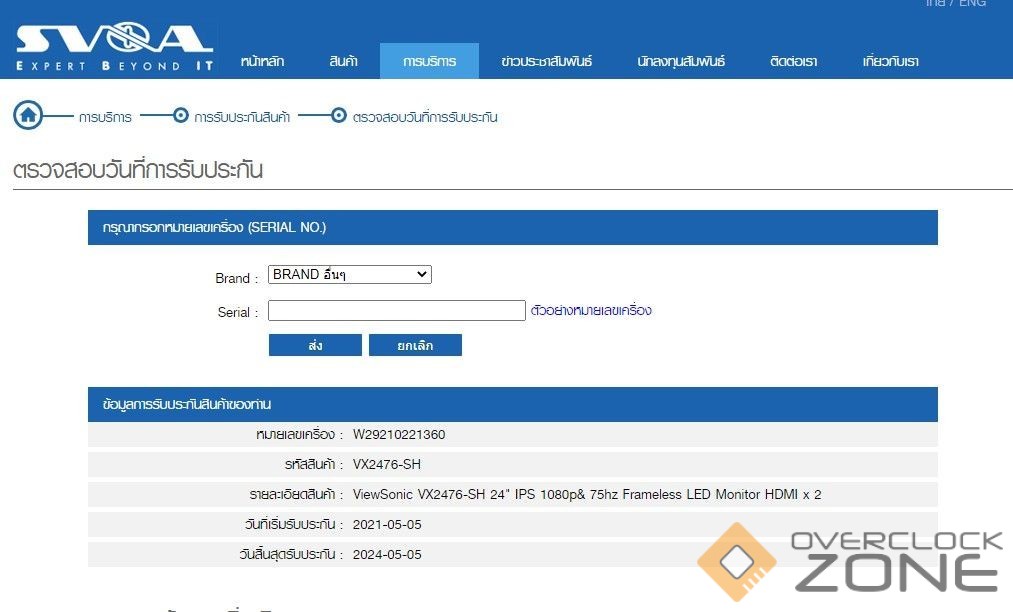
Task: Open the ตัวอย่างหมายเลขเครื่อง example link
Action: (x=591, y=310)
